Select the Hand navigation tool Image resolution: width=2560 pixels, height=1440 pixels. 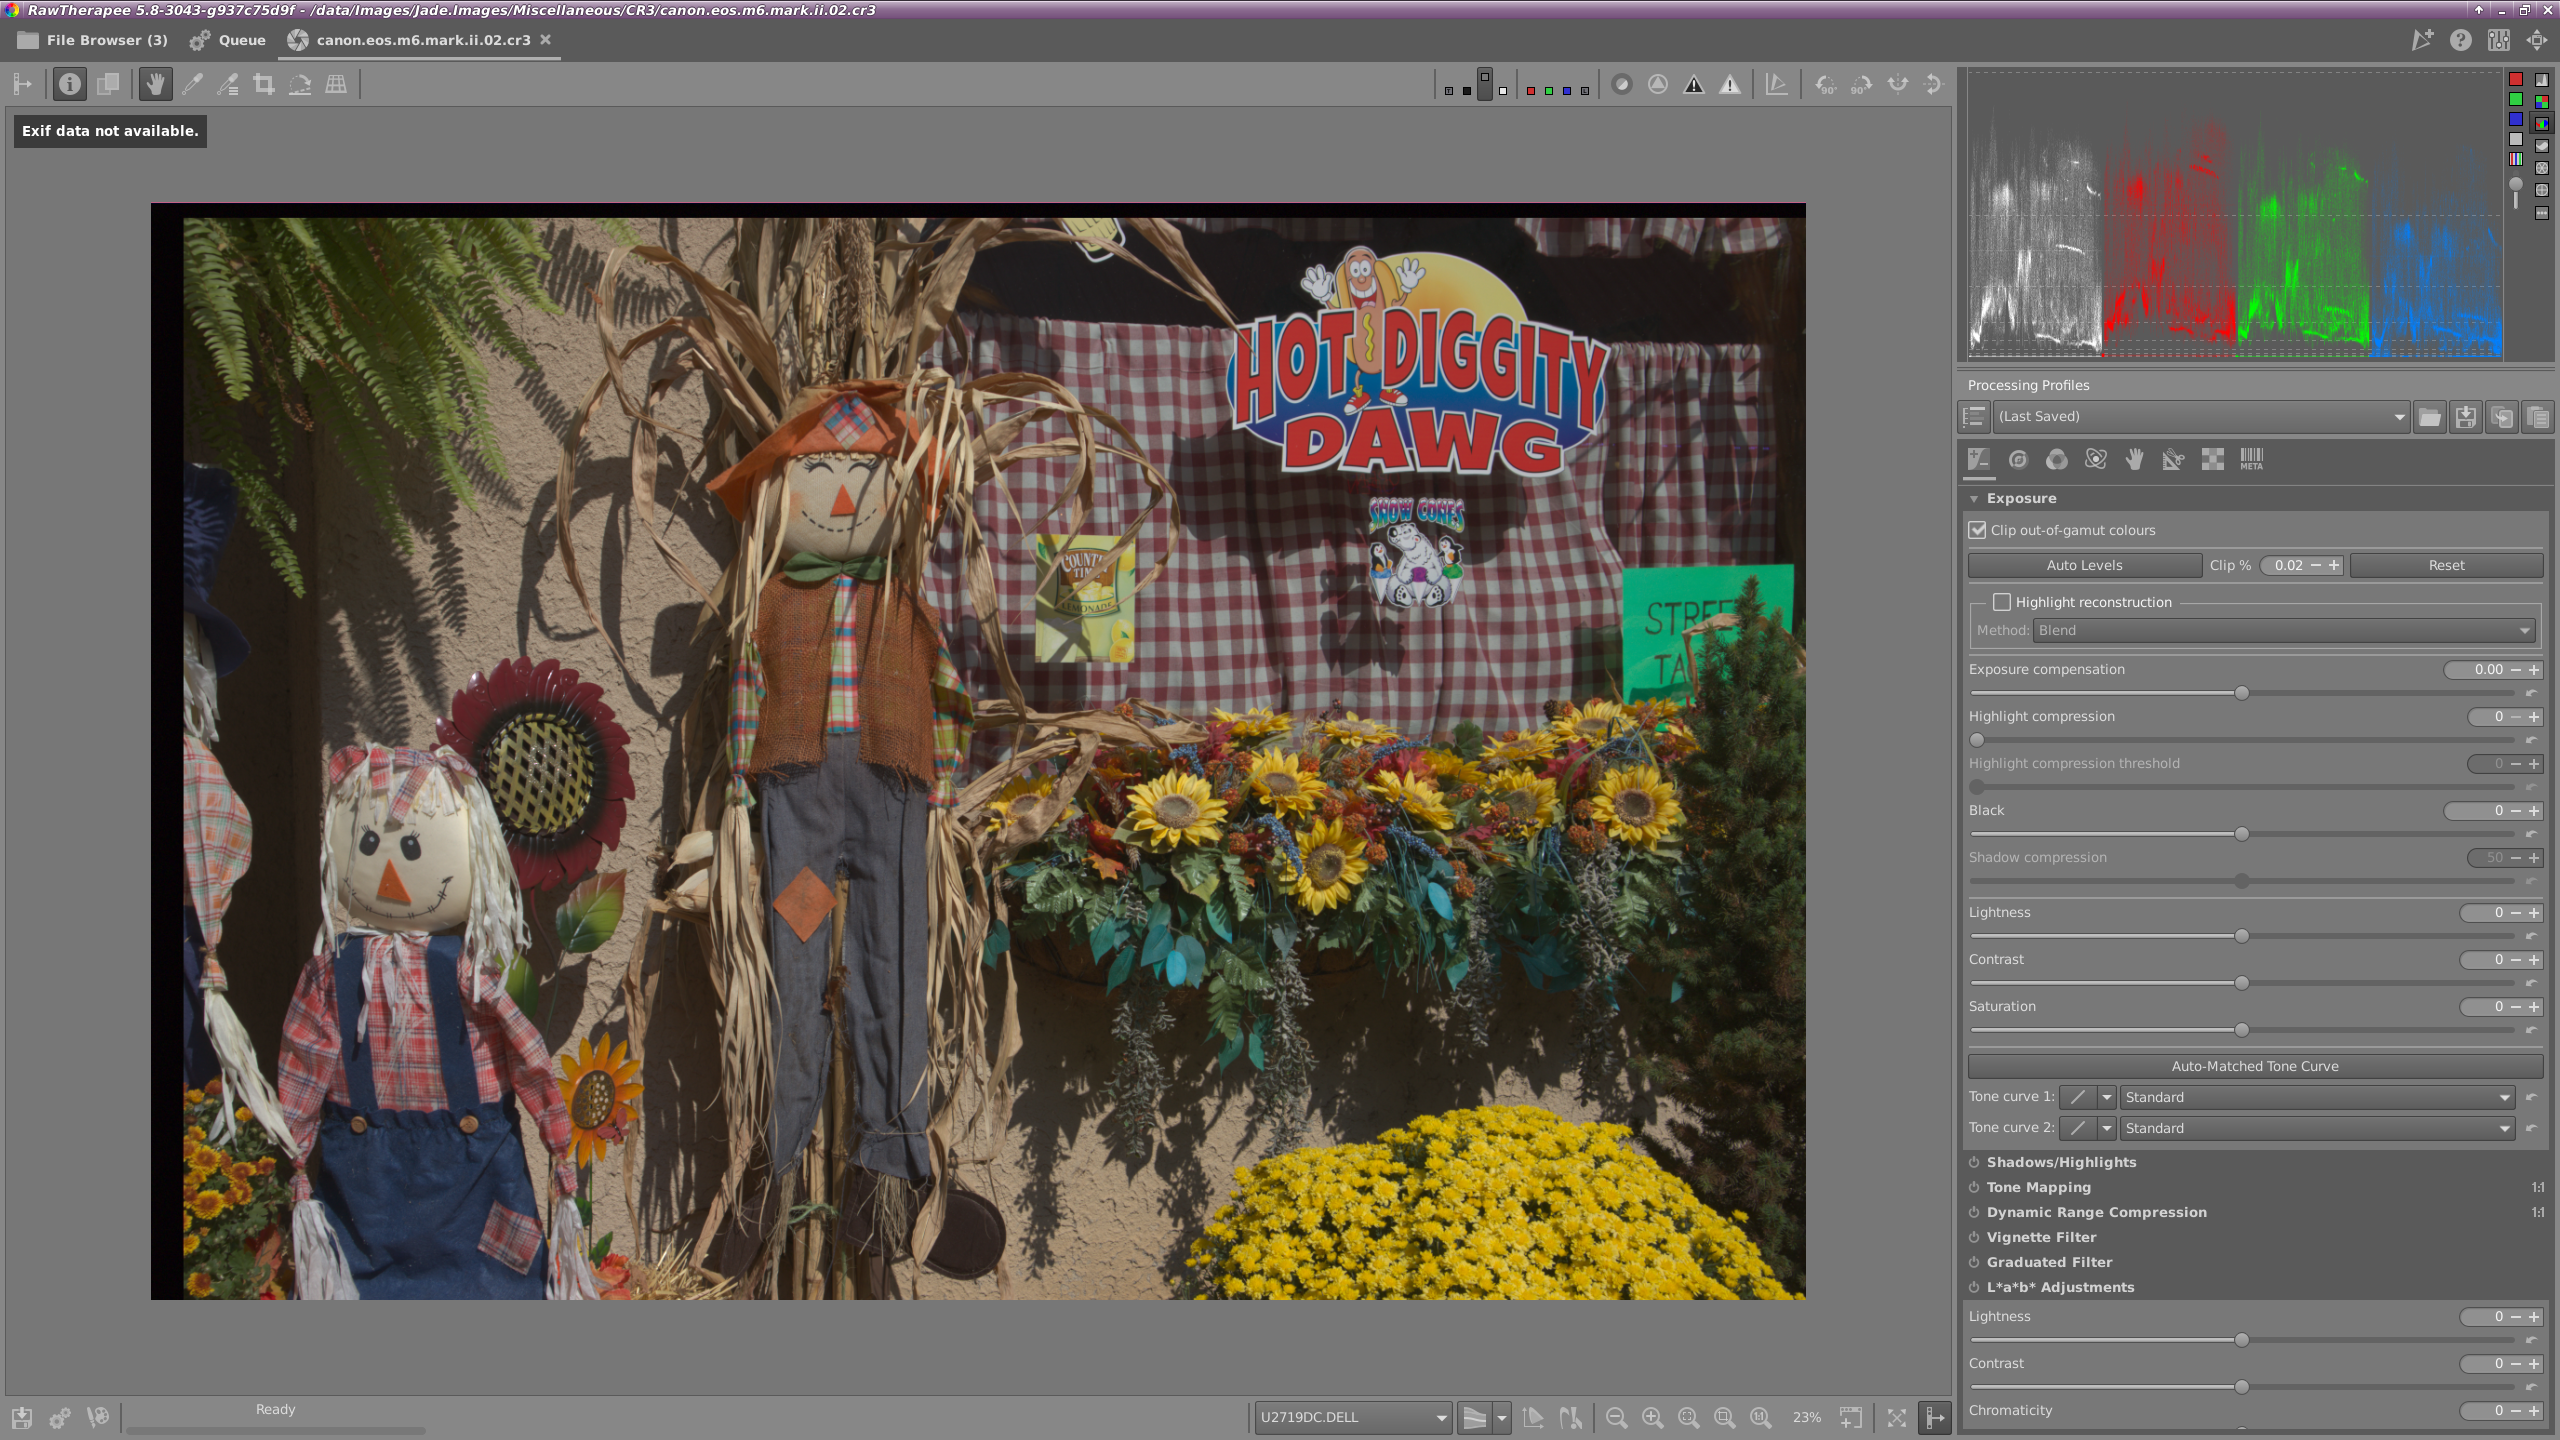click(x=155, y=85)
